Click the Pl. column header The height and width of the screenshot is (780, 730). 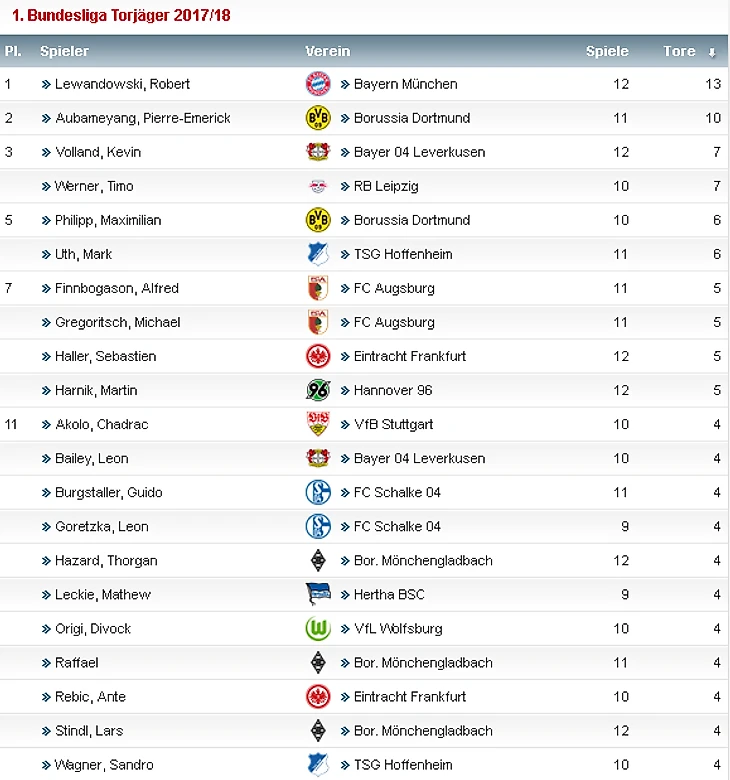coord(13,51)
